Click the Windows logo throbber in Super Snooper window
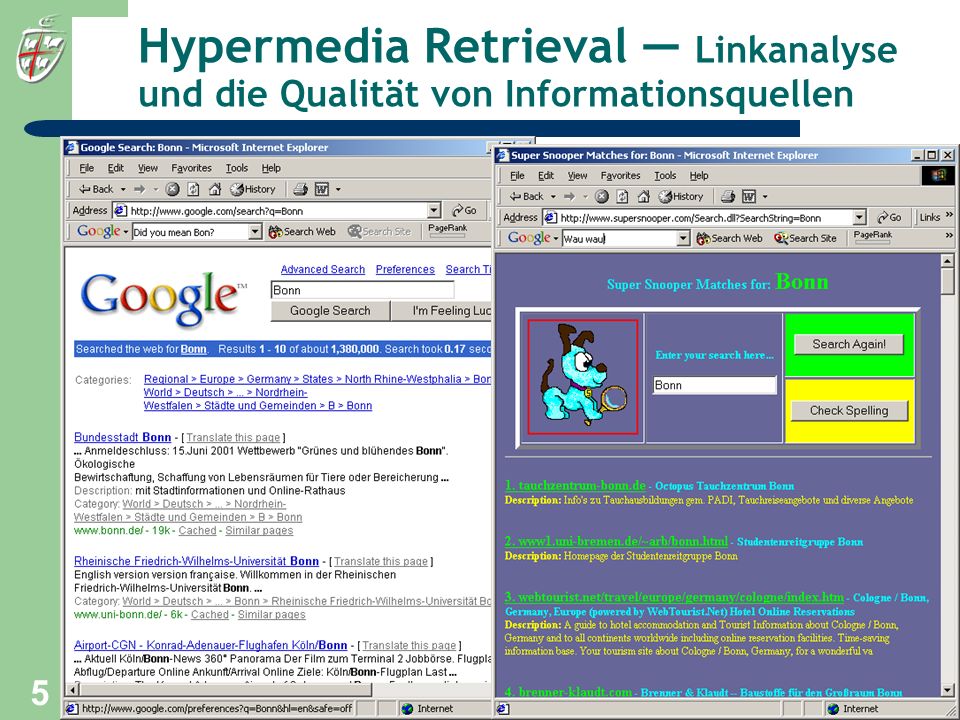This screenshot has width=960, height=720. tap(938, 176)
